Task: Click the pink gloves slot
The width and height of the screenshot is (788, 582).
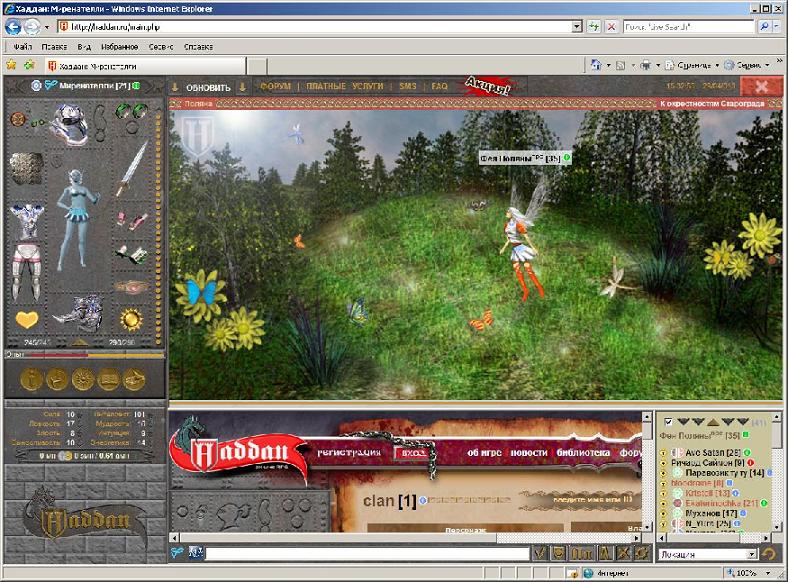Action: (132, 221)
